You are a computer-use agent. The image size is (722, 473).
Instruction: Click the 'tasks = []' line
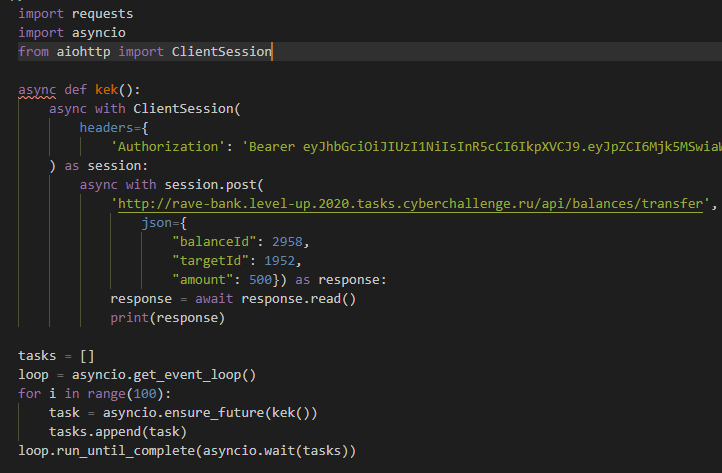coord(56,356)
